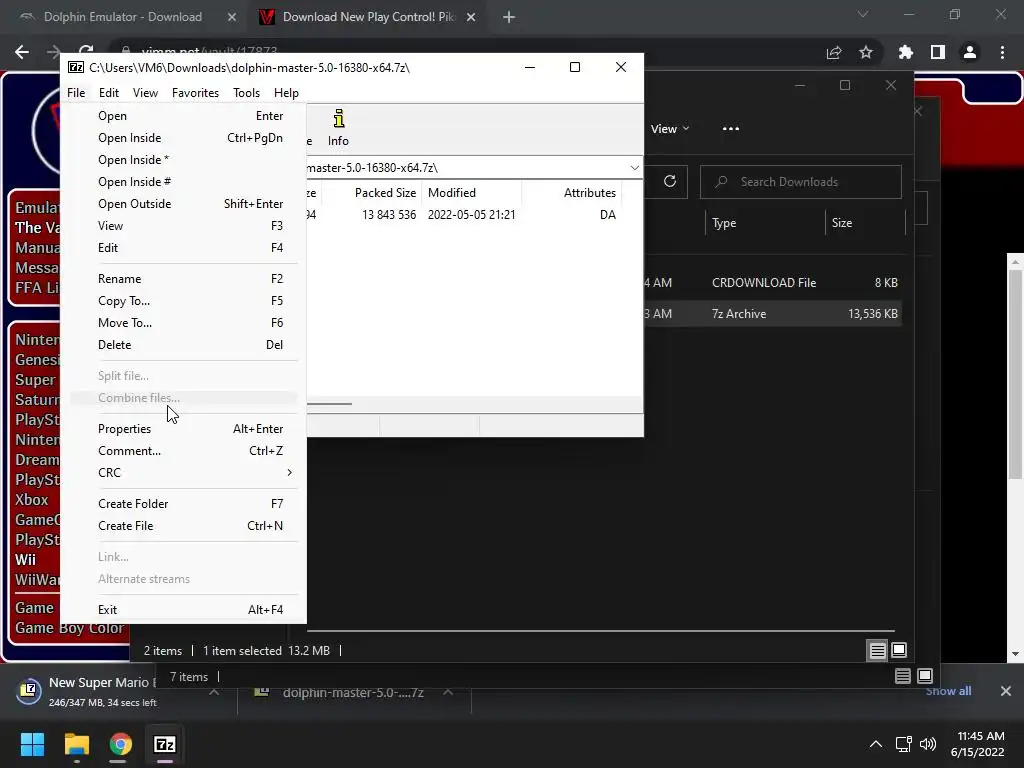Open the Chrome three-dot menu

[1002, 52]
